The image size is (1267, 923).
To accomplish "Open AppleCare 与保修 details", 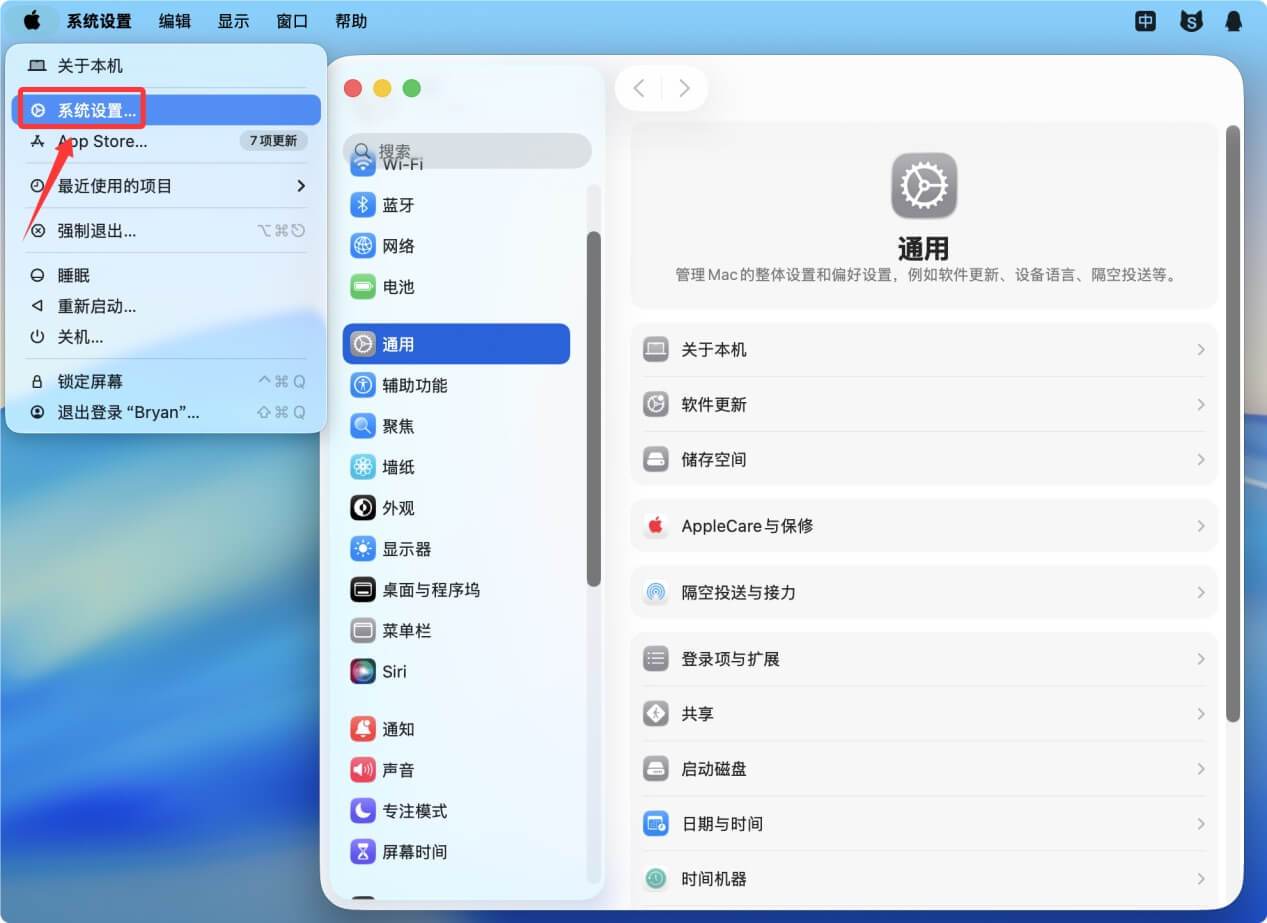I will pyautogui.click(x=922, y=525).
